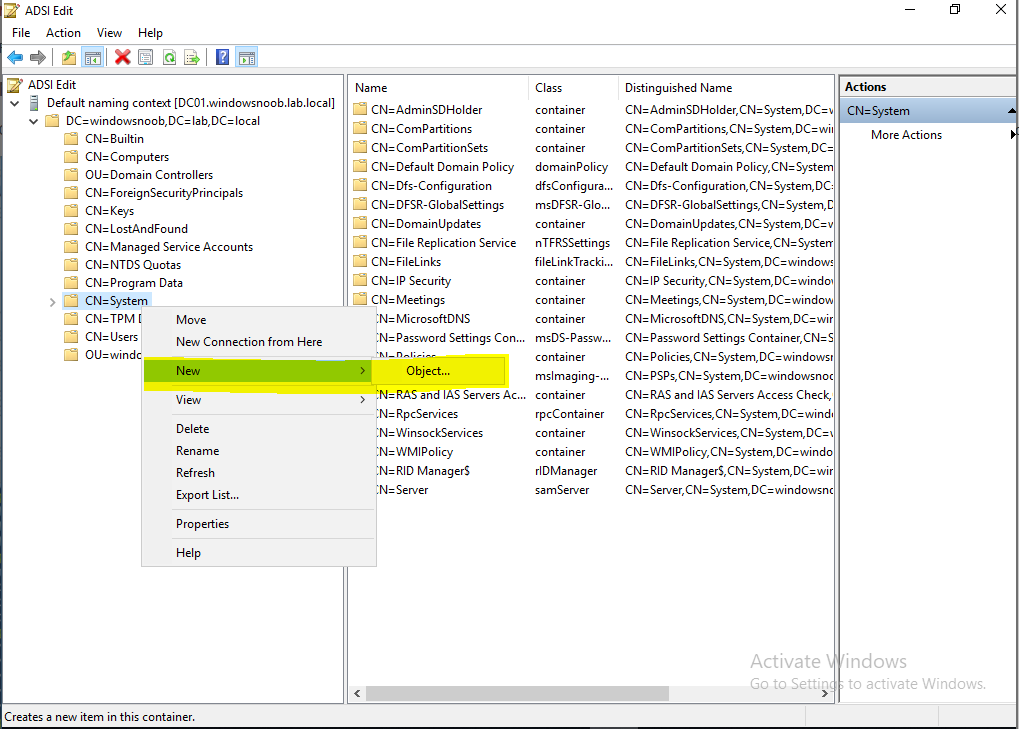The height and width of the screenshot is (729, 1019).
Task: Choose New Connection from Here
Action: 259,342
